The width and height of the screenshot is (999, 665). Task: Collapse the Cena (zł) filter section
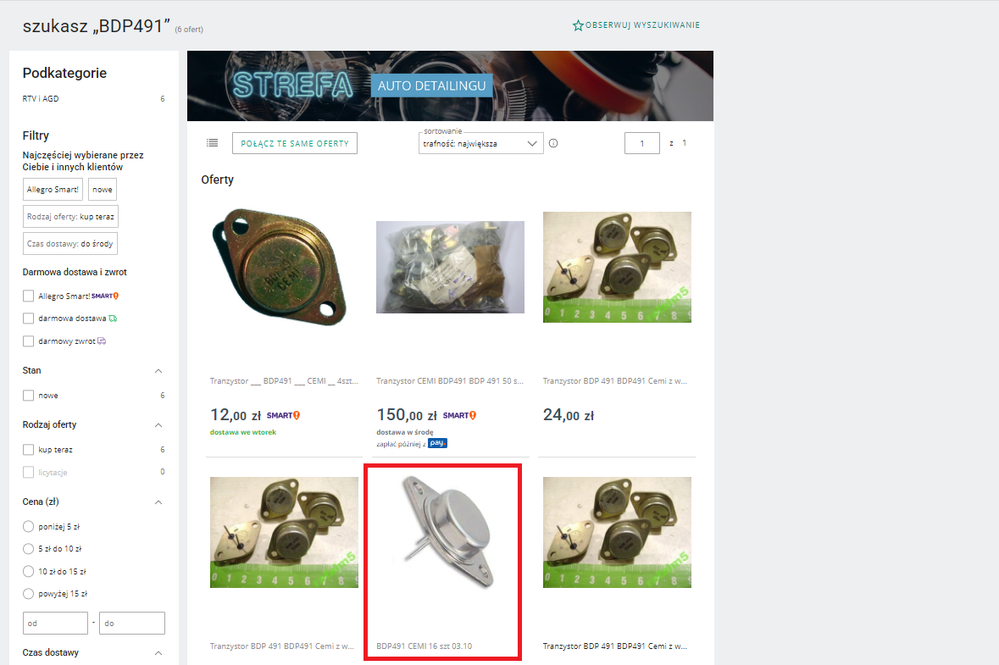[159, 503]
